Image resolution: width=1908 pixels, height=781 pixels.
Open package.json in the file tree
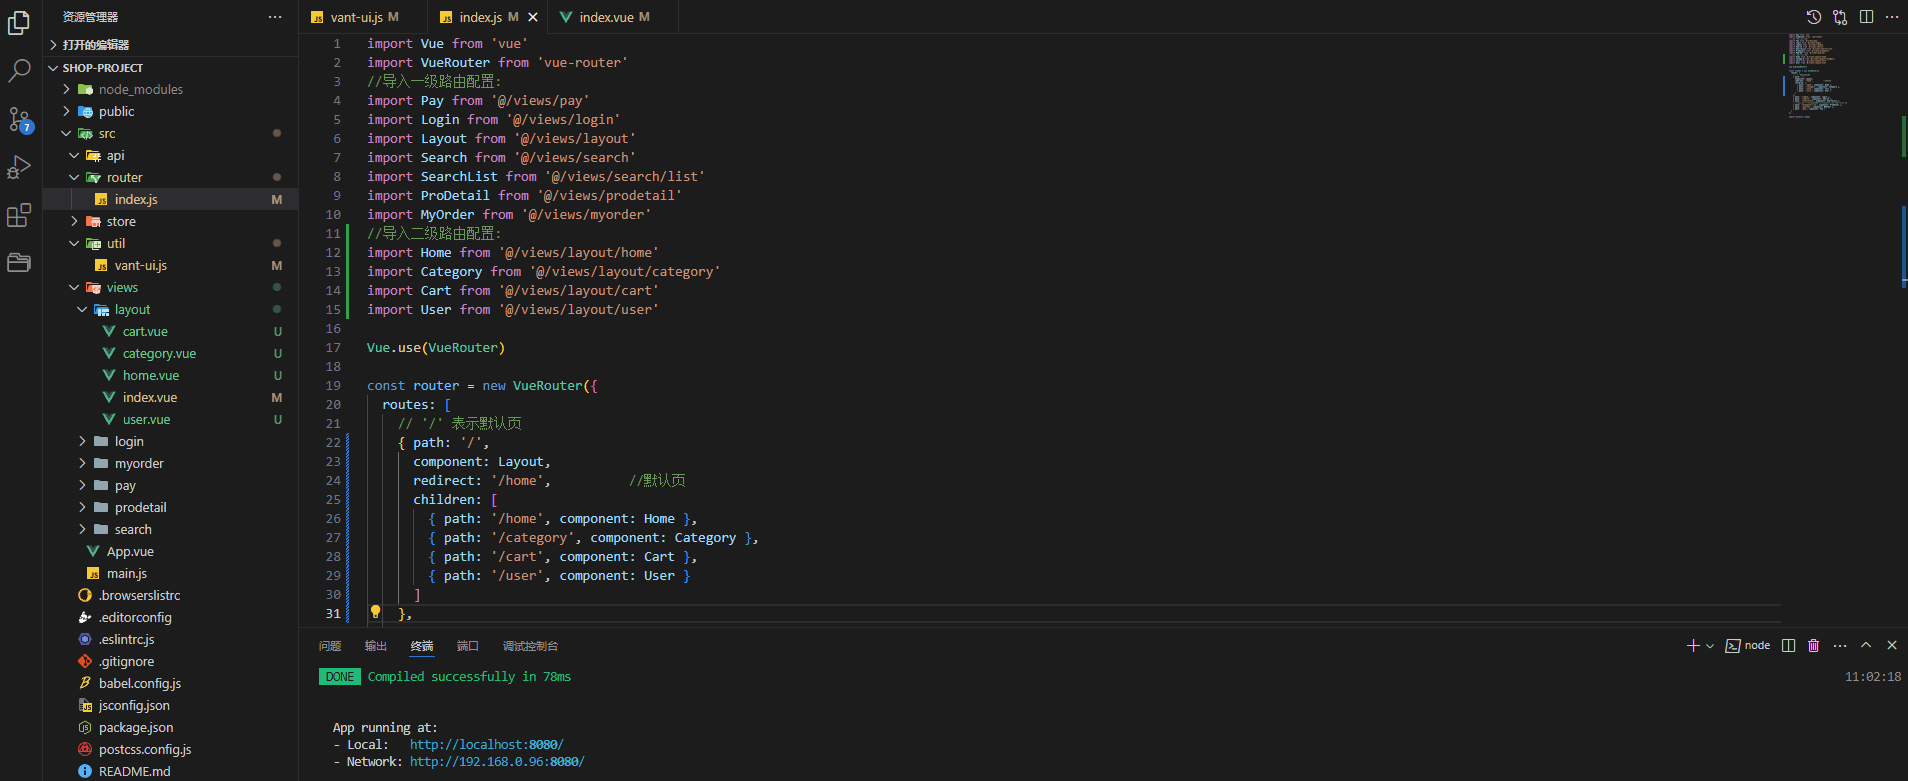[171, 728]
